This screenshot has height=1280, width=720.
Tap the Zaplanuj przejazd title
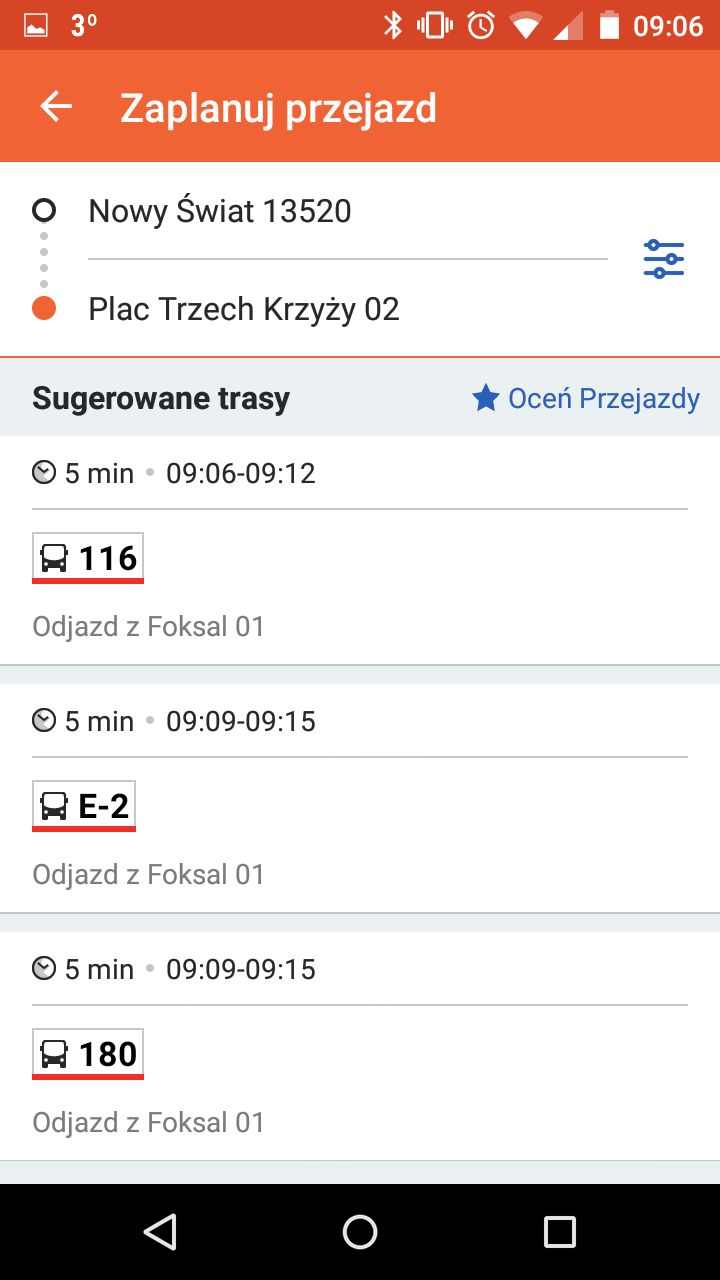click(x=278, y=108)
